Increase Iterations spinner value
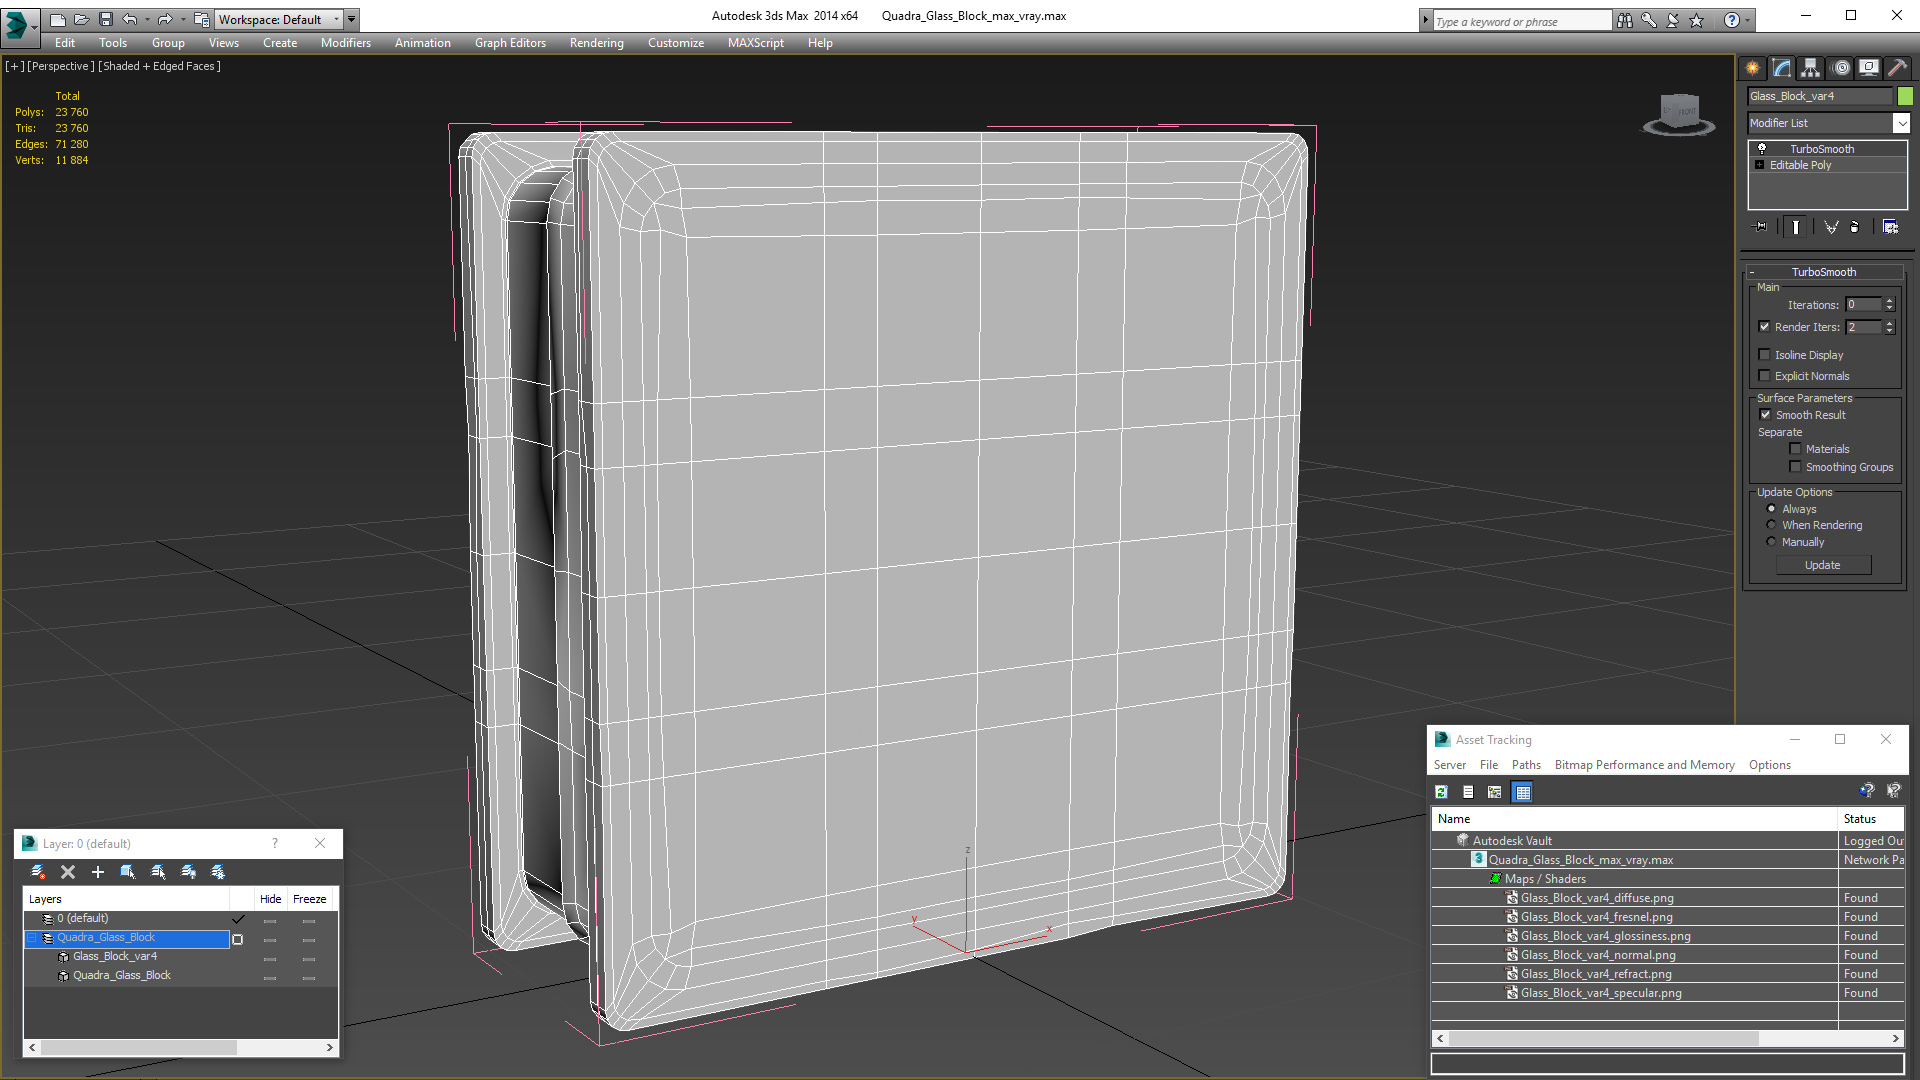The image size is (1920, 1080). [1889, 301]
